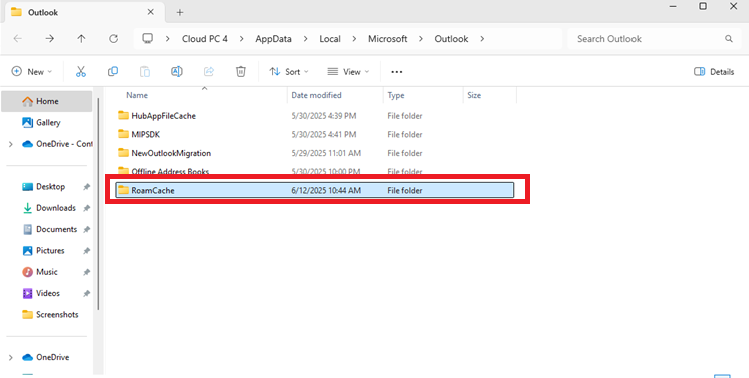Navigate to Local breadcrumb
749x378 pixels.
pos(330,39)
